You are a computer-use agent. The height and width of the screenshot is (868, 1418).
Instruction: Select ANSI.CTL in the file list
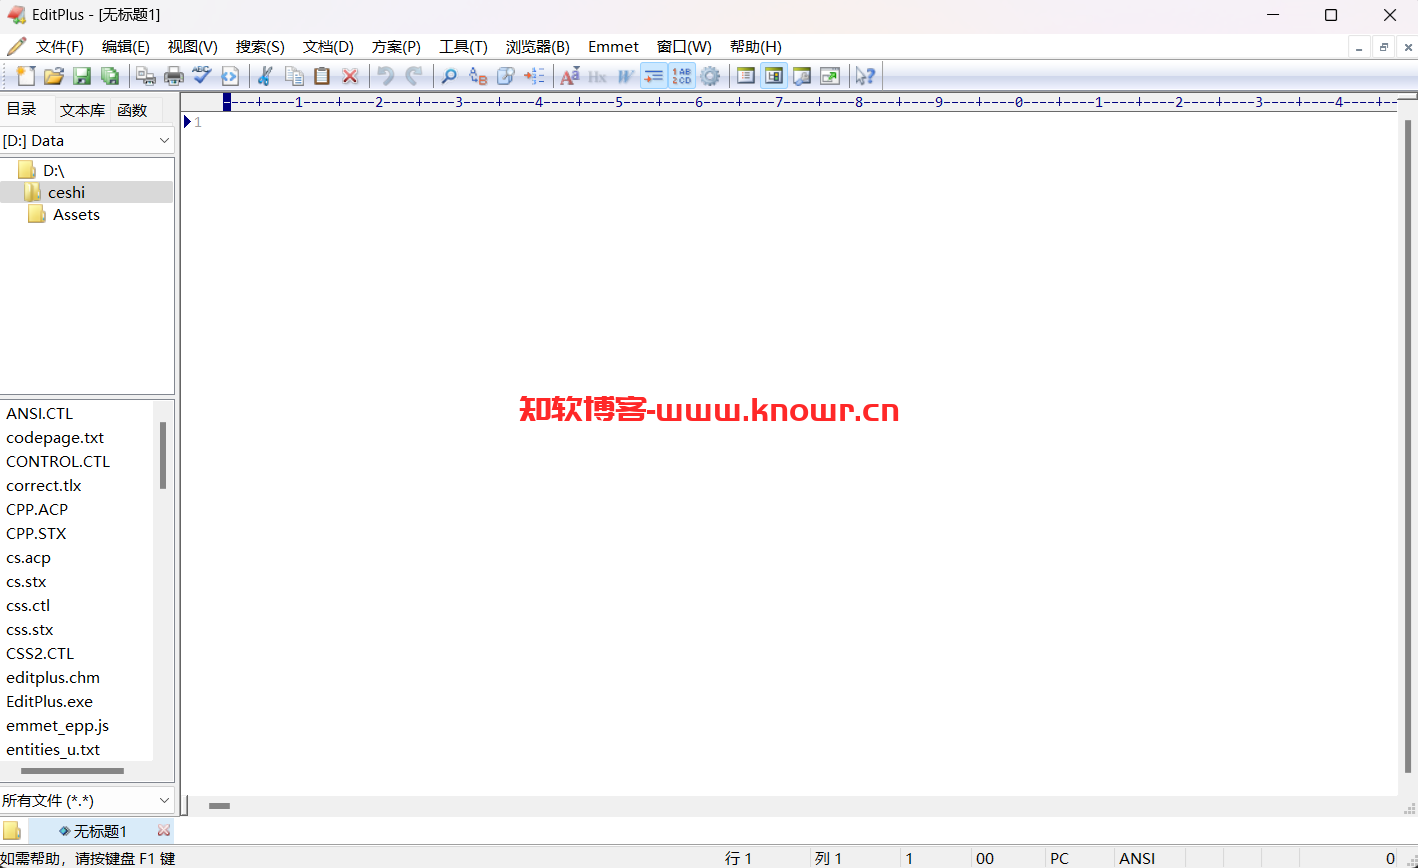click(x=39, y=414)
